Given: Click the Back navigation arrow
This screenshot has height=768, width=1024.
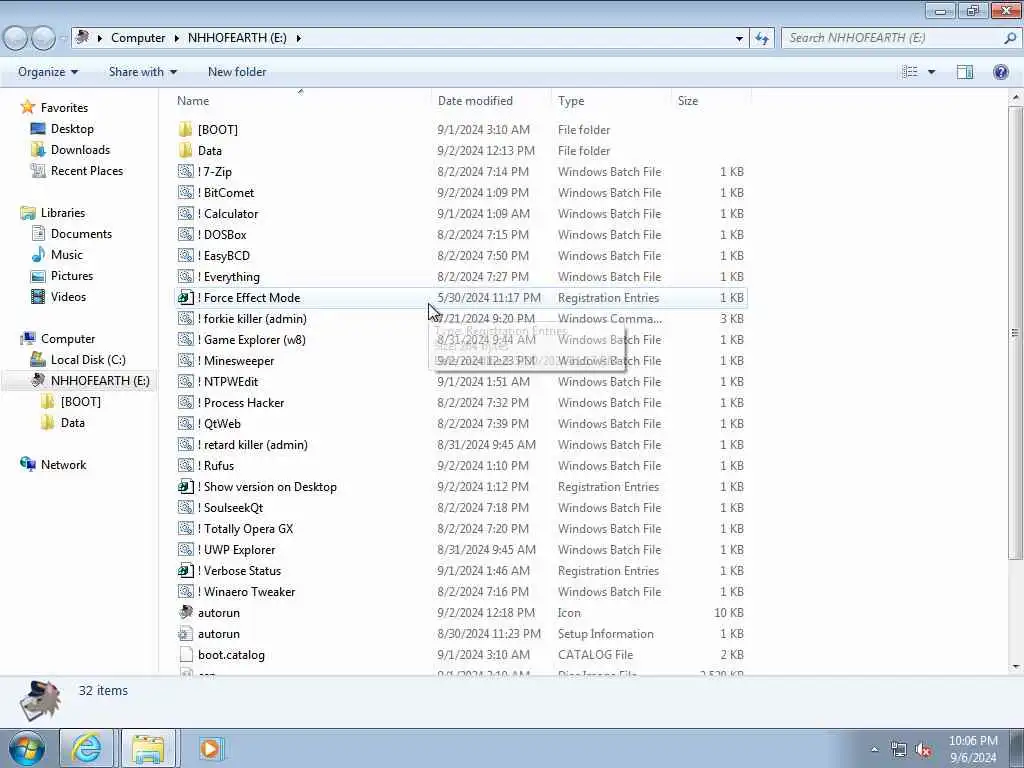Looking at the screenshot, I should [15, 38].
